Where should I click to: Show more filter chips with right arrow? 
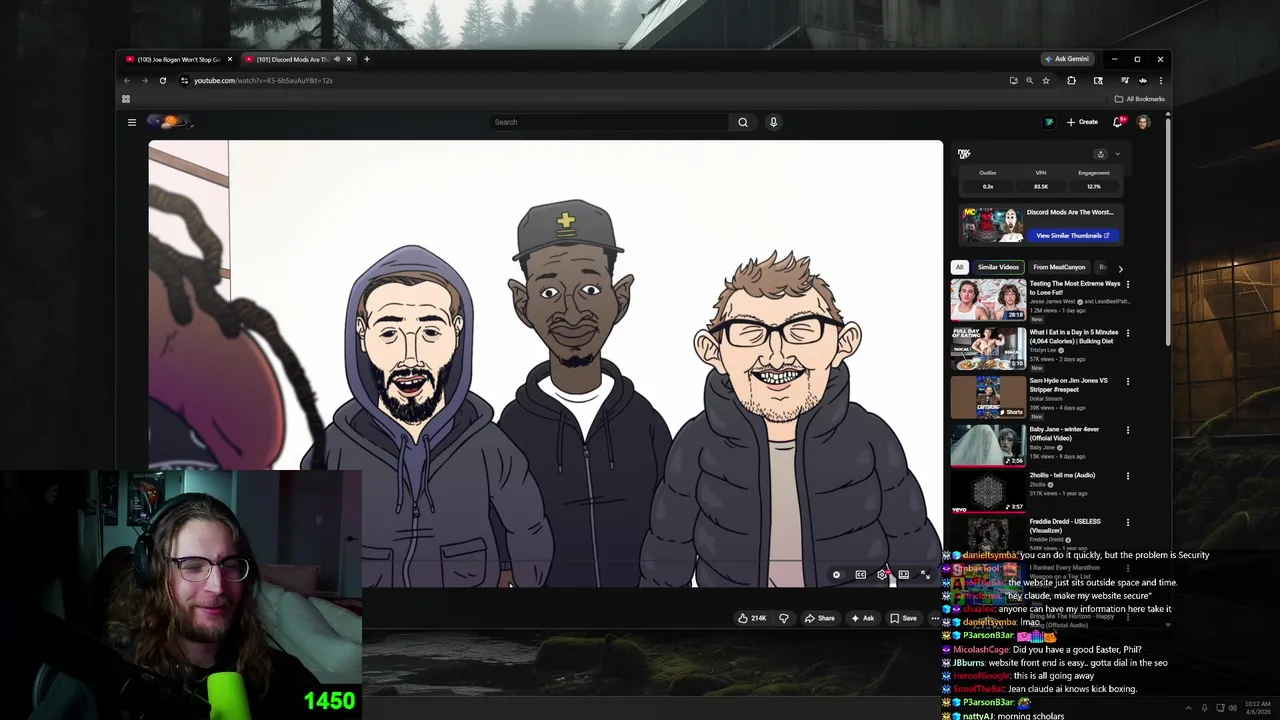pos(1120,268)
